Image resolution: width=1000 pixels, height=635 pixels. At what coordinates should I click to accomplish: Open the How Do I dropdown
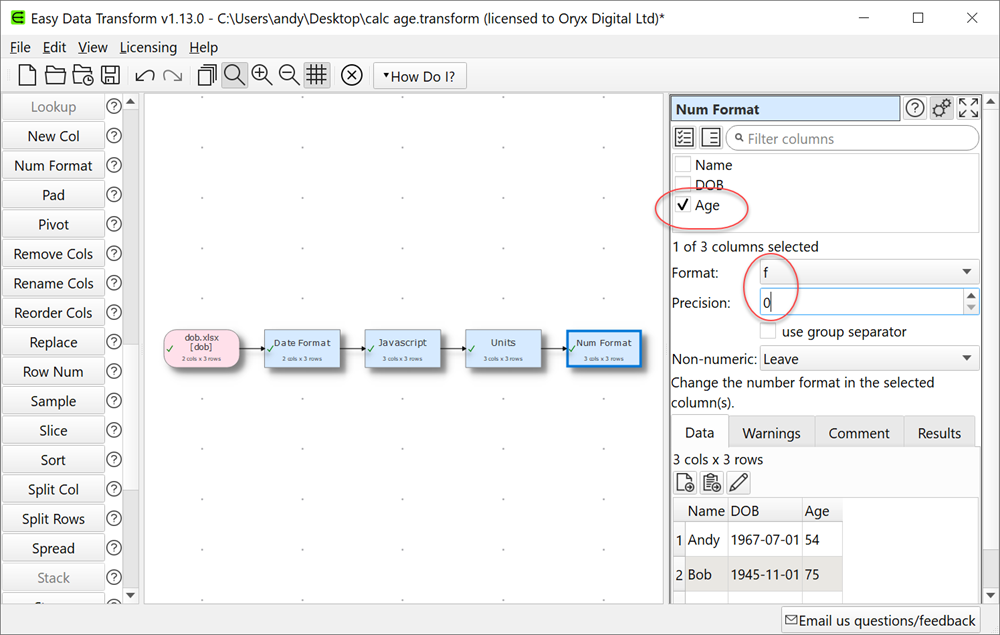pos(420,75)
